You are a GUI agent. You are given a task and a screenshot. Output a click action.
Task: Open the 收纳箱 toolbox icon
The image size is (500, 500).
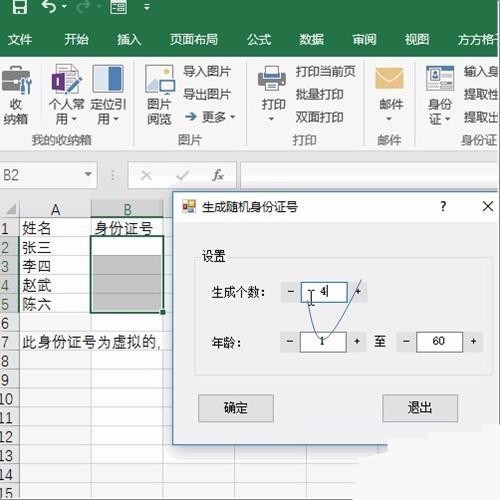[16, 80]
